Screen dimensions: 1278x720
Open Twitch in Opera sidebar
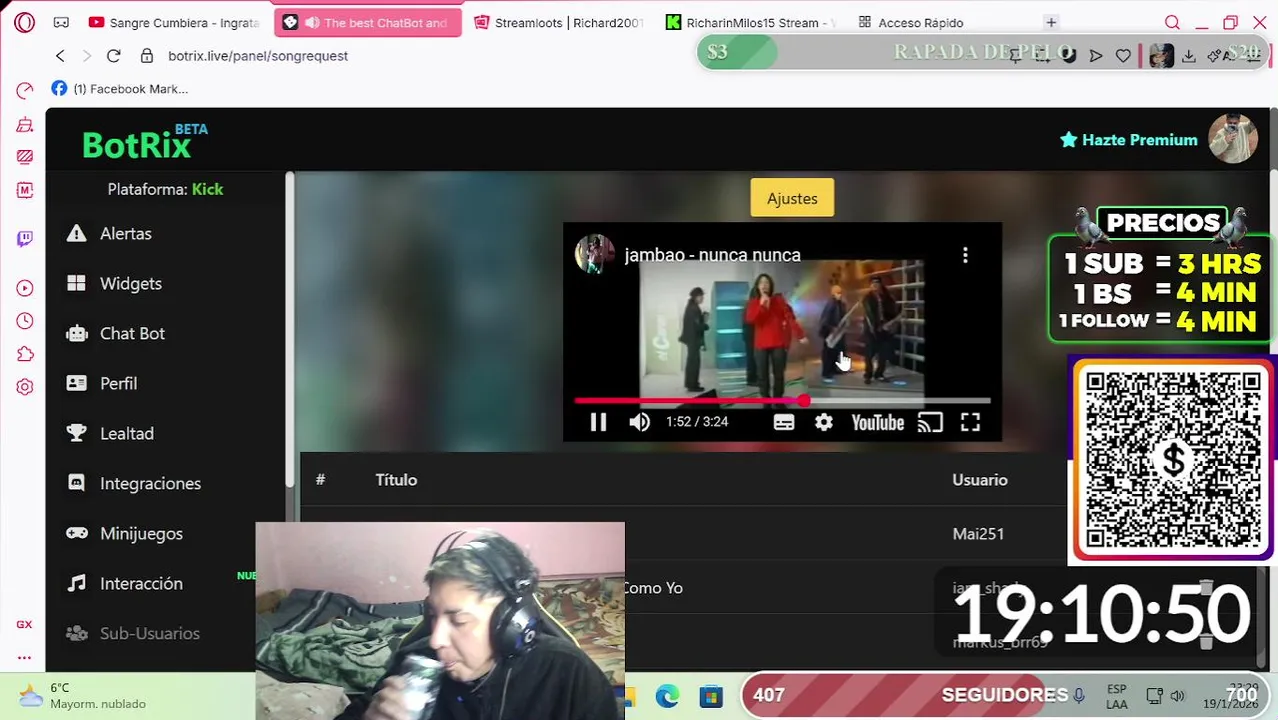(24, 238)
